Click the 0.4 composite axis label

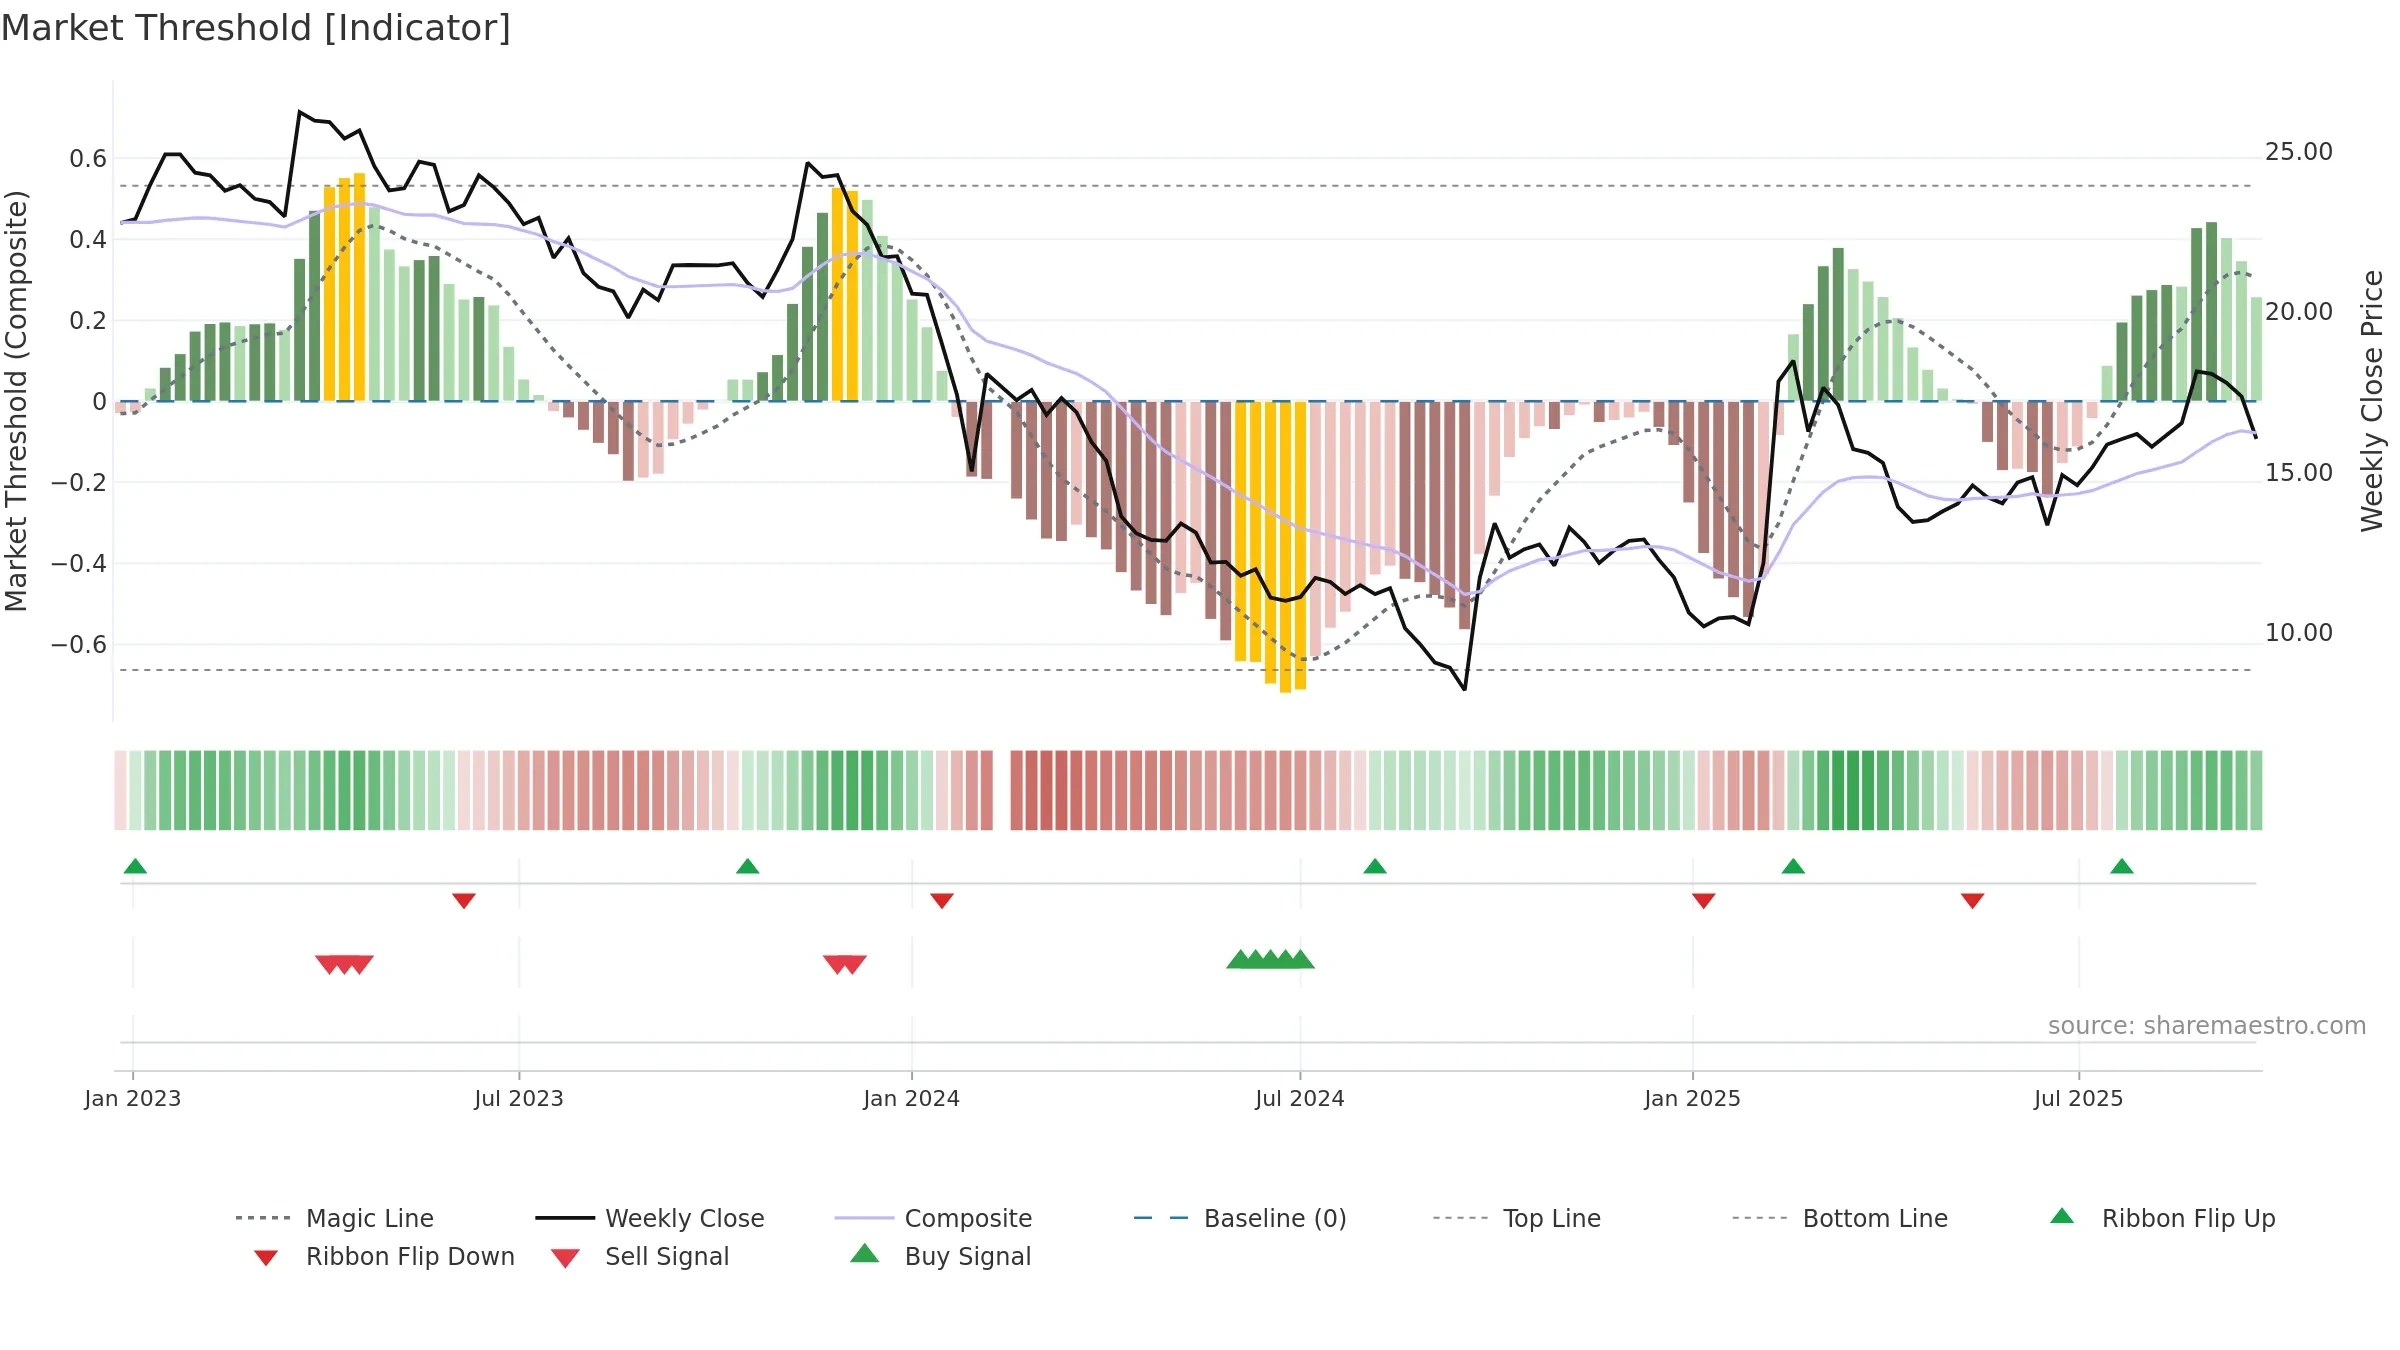pyautogui.click(x=88, y=240)
